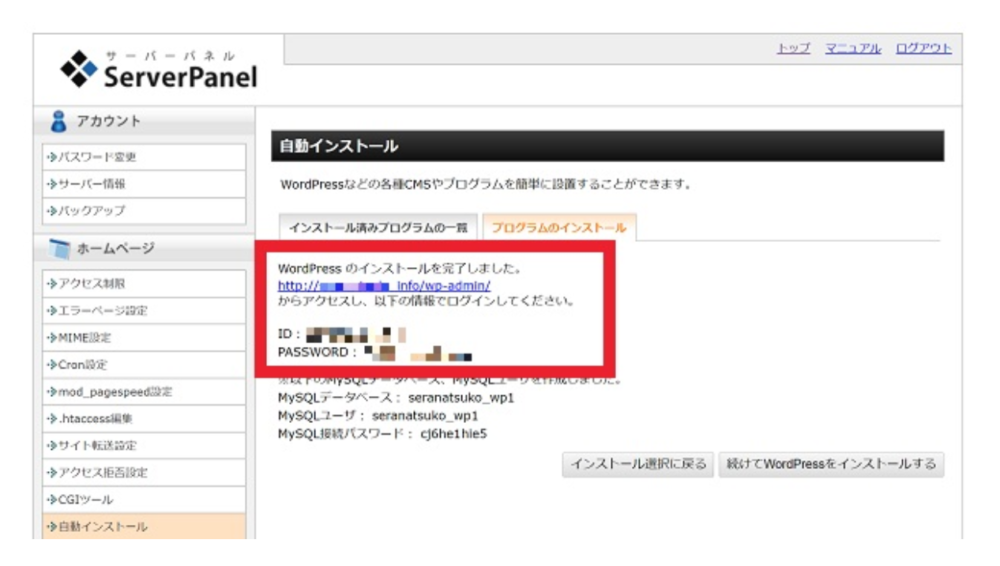Click the arrow icon beside CGIツール
This screenshot has width=1000, height=566.
tap(52, 499)
